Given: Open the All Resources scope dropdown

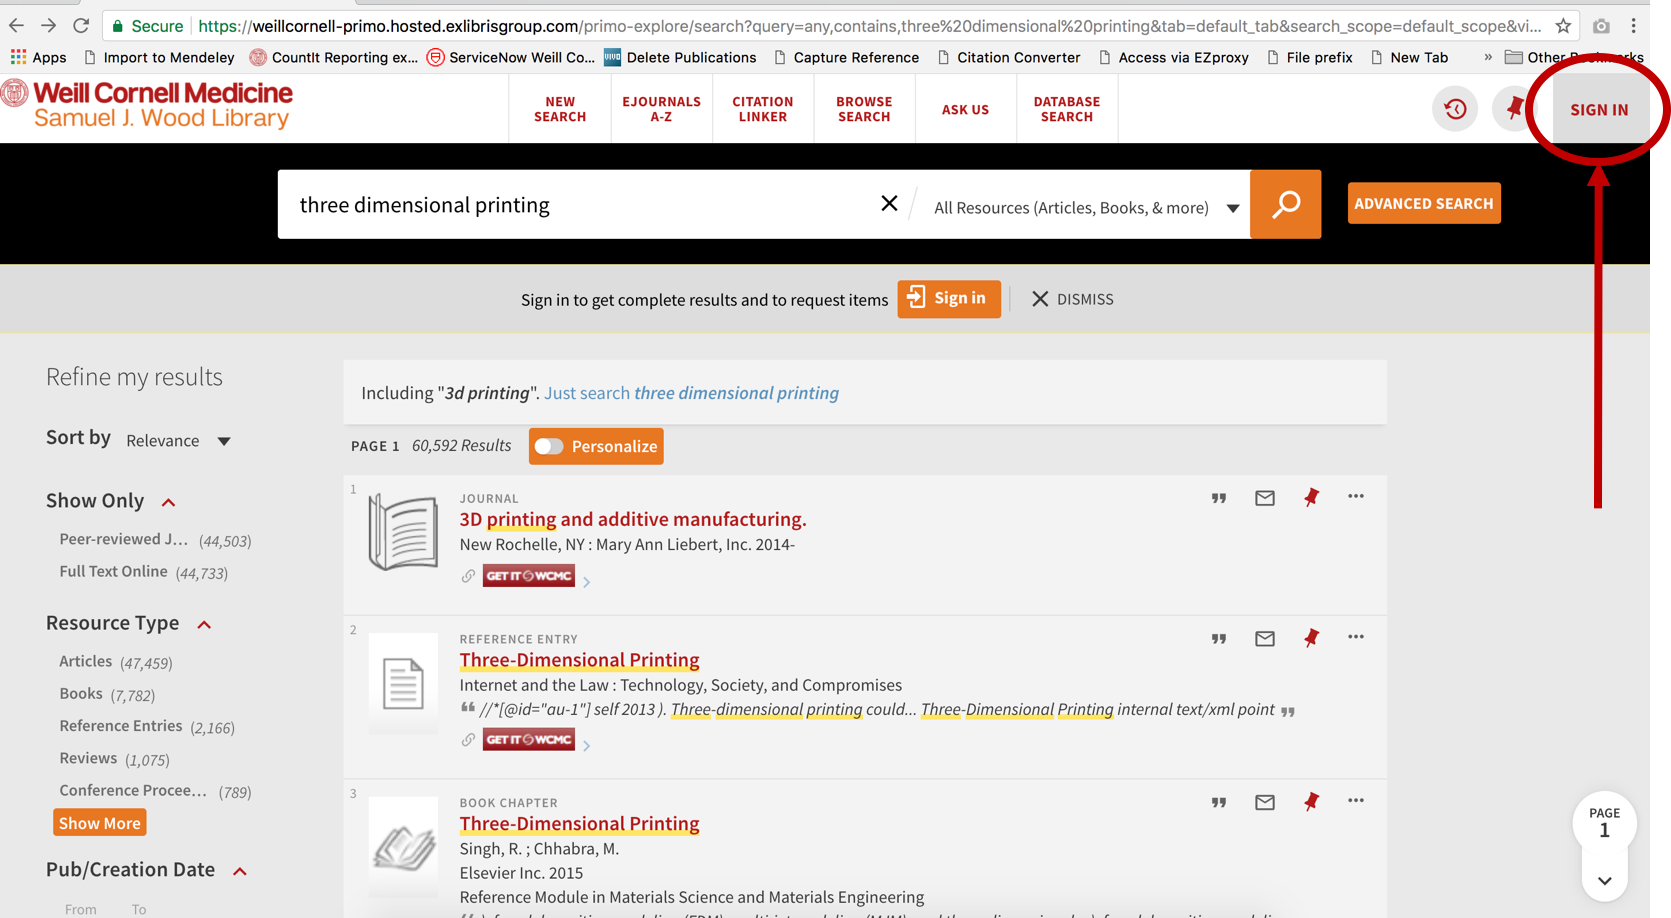Looking at the screenshot, I should 1086,207.
